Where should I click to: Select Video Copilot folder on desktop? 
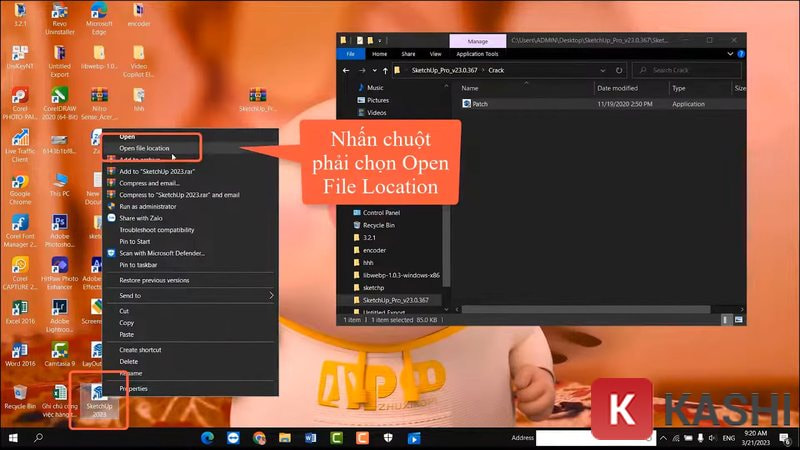[x=139, y=61]
